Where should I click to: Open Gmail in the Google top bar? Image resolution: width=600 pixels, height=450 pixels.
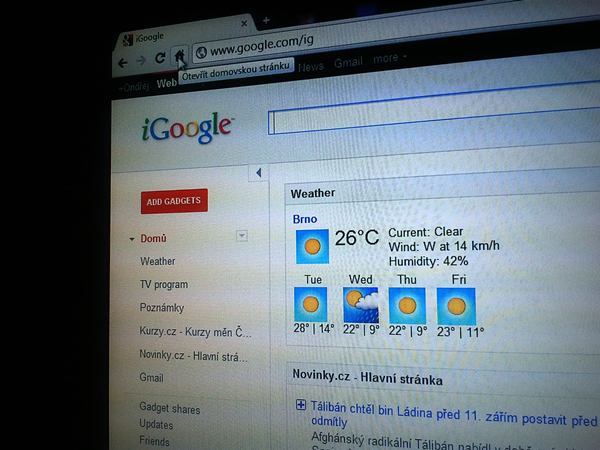click(x=348, y=62)
